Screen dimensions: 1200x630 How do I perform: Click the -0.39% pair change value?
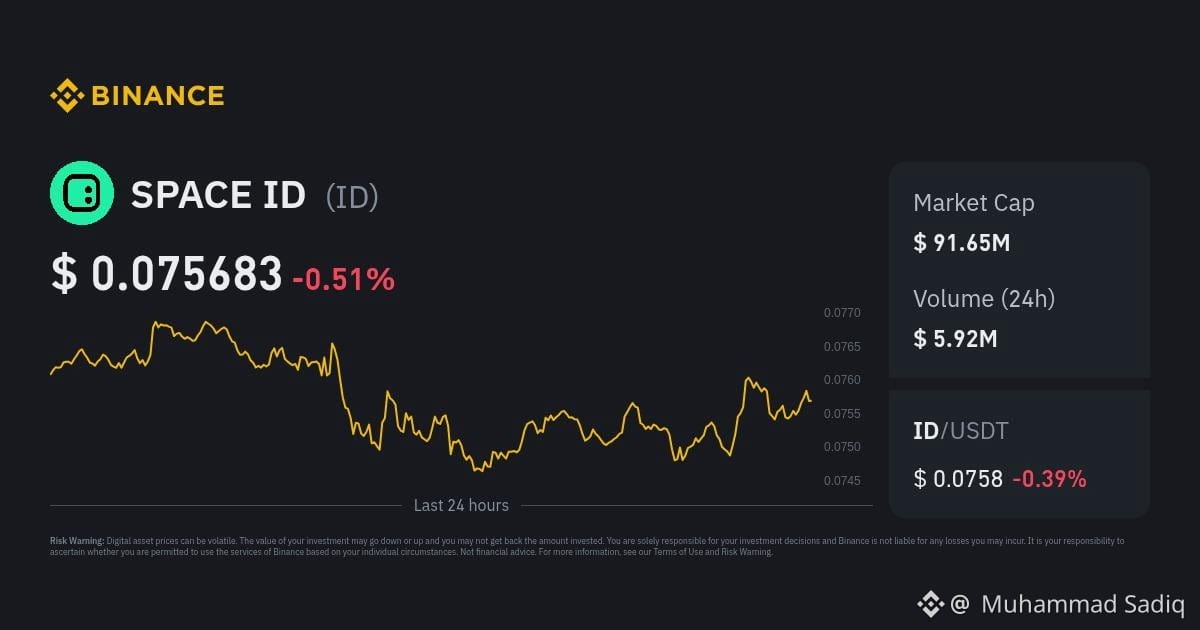(x=1049, y=479)
